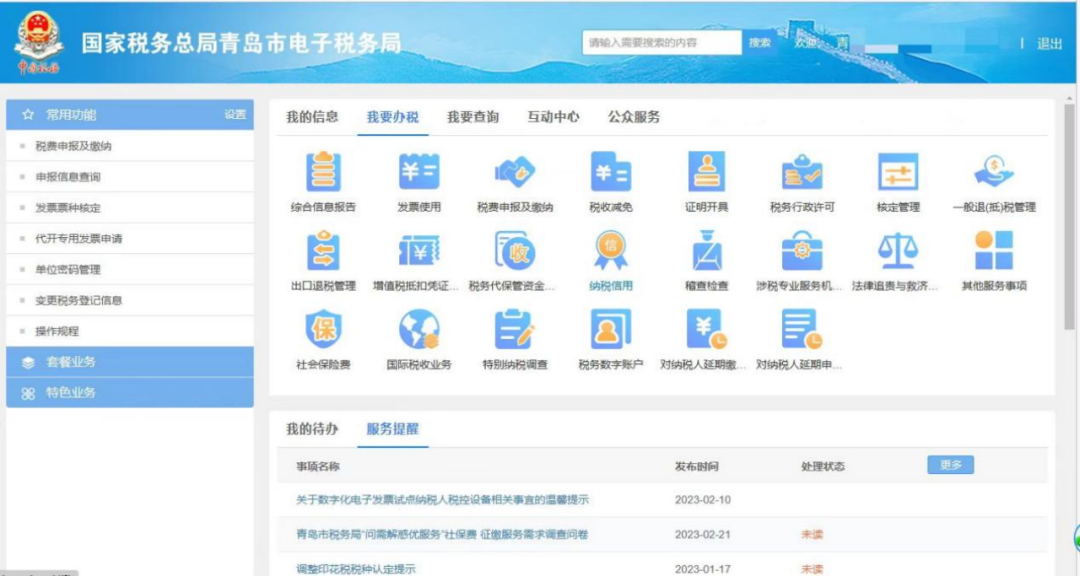Open the 稽查检查 icon
The width and height of the screenshot is (1080, 576).
[x=706, y=251]
